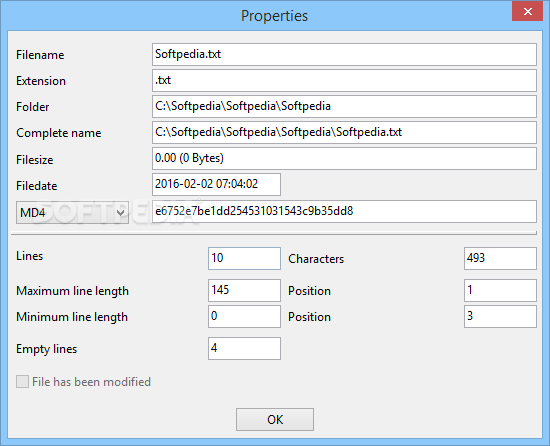
Task: Select the MD4 hash value field
Action: point(344,211)
